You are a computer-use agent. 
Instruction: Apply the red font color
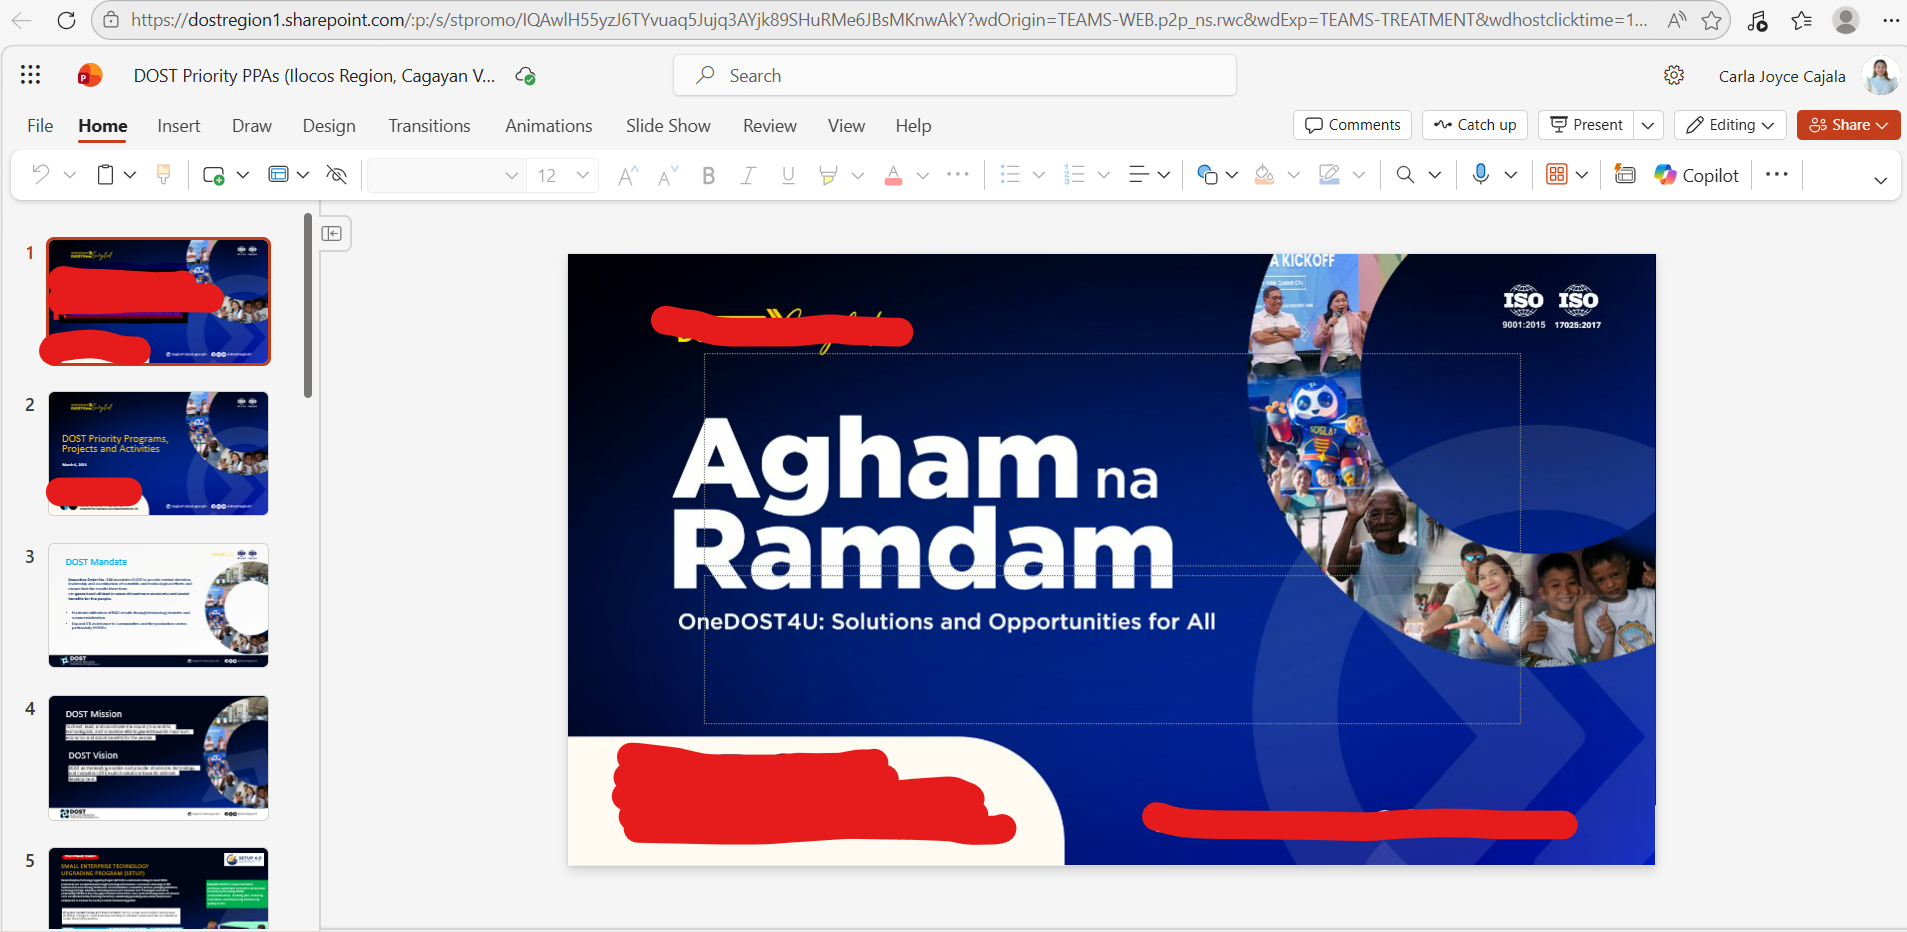pos(894,176)
